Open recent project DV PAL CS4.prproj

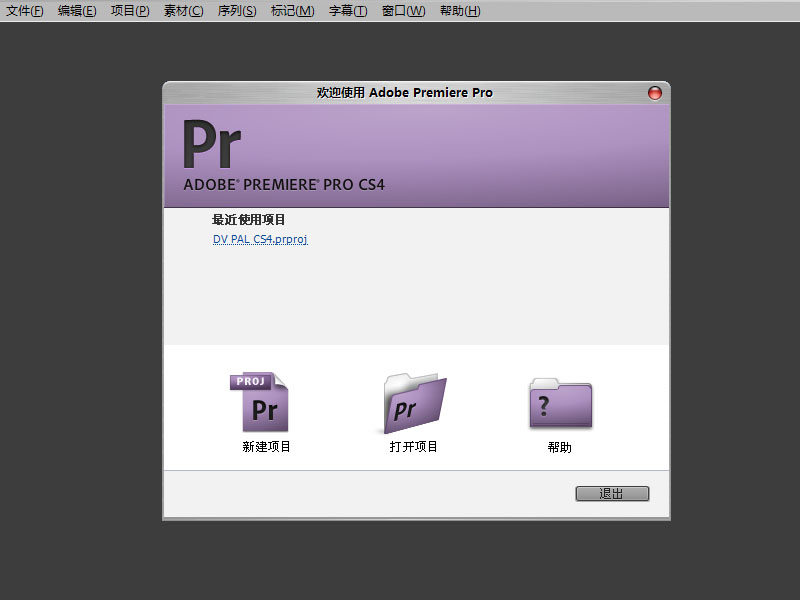[260, 239]
